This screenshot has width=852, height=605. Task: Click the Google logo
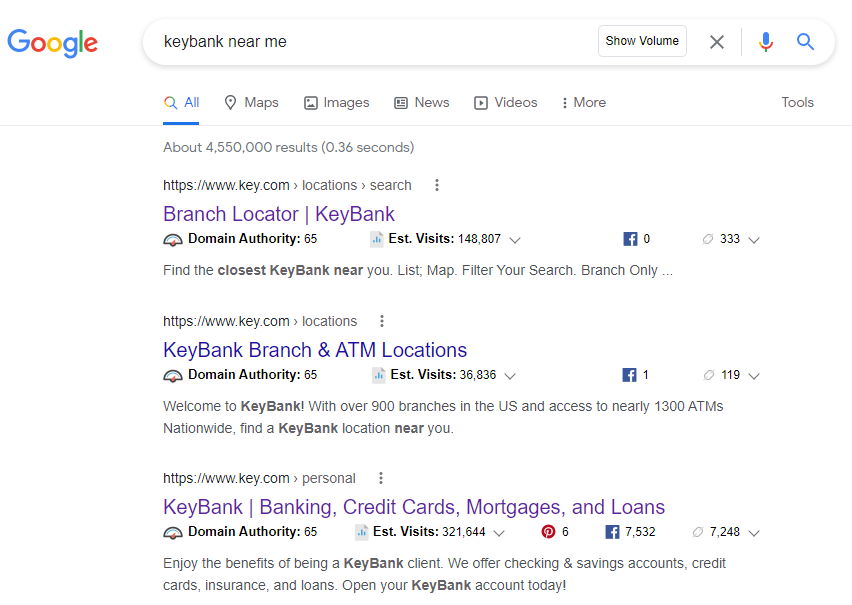53,43
